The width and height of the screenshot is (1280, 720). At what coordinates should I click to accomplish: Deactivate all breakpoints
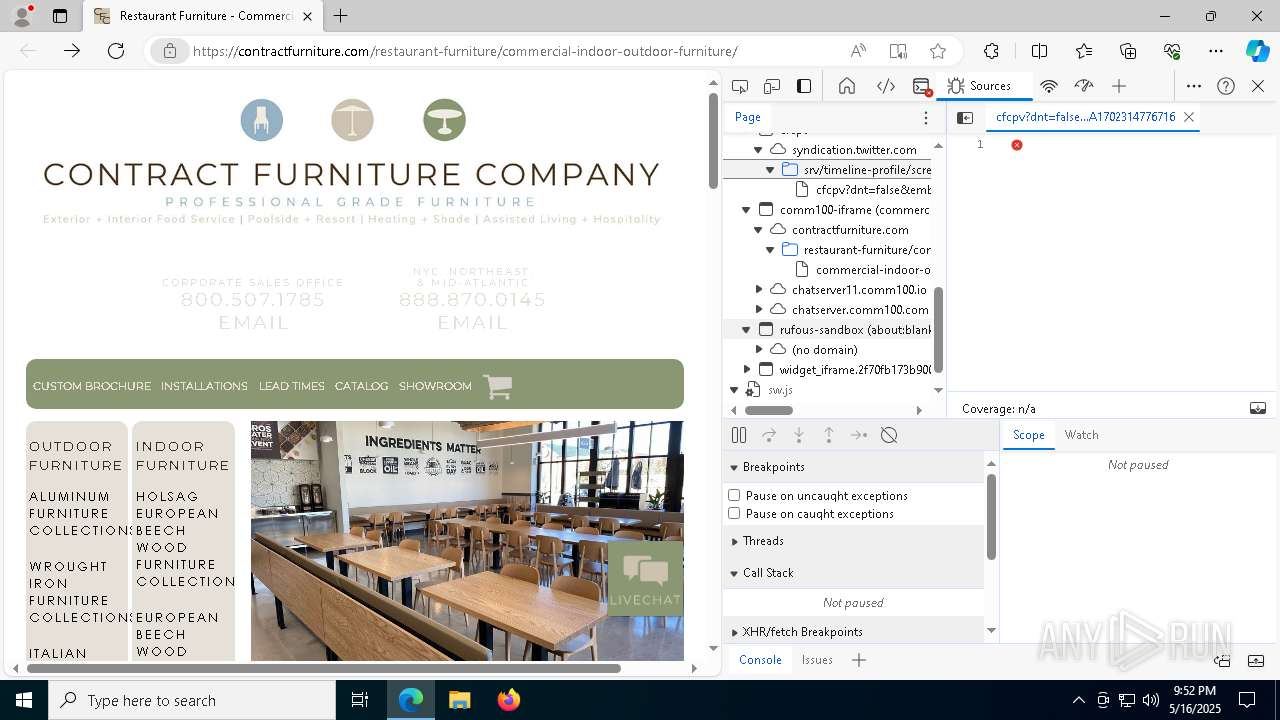(x=889, y=435)
